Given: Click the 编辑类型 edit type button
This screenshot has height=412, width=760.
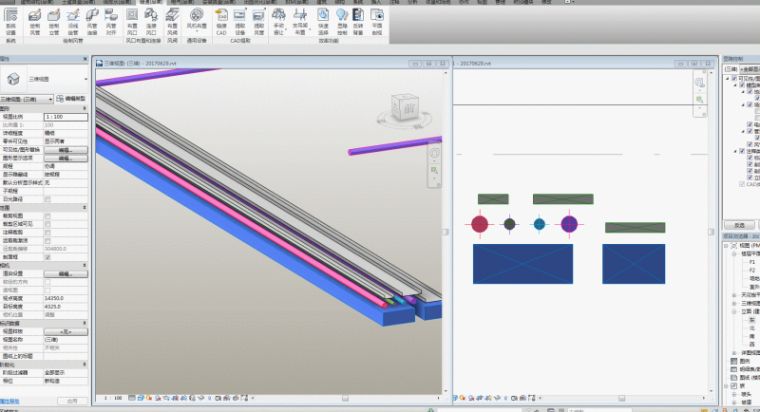Looking at the screenshot, I should pos(71,99).
